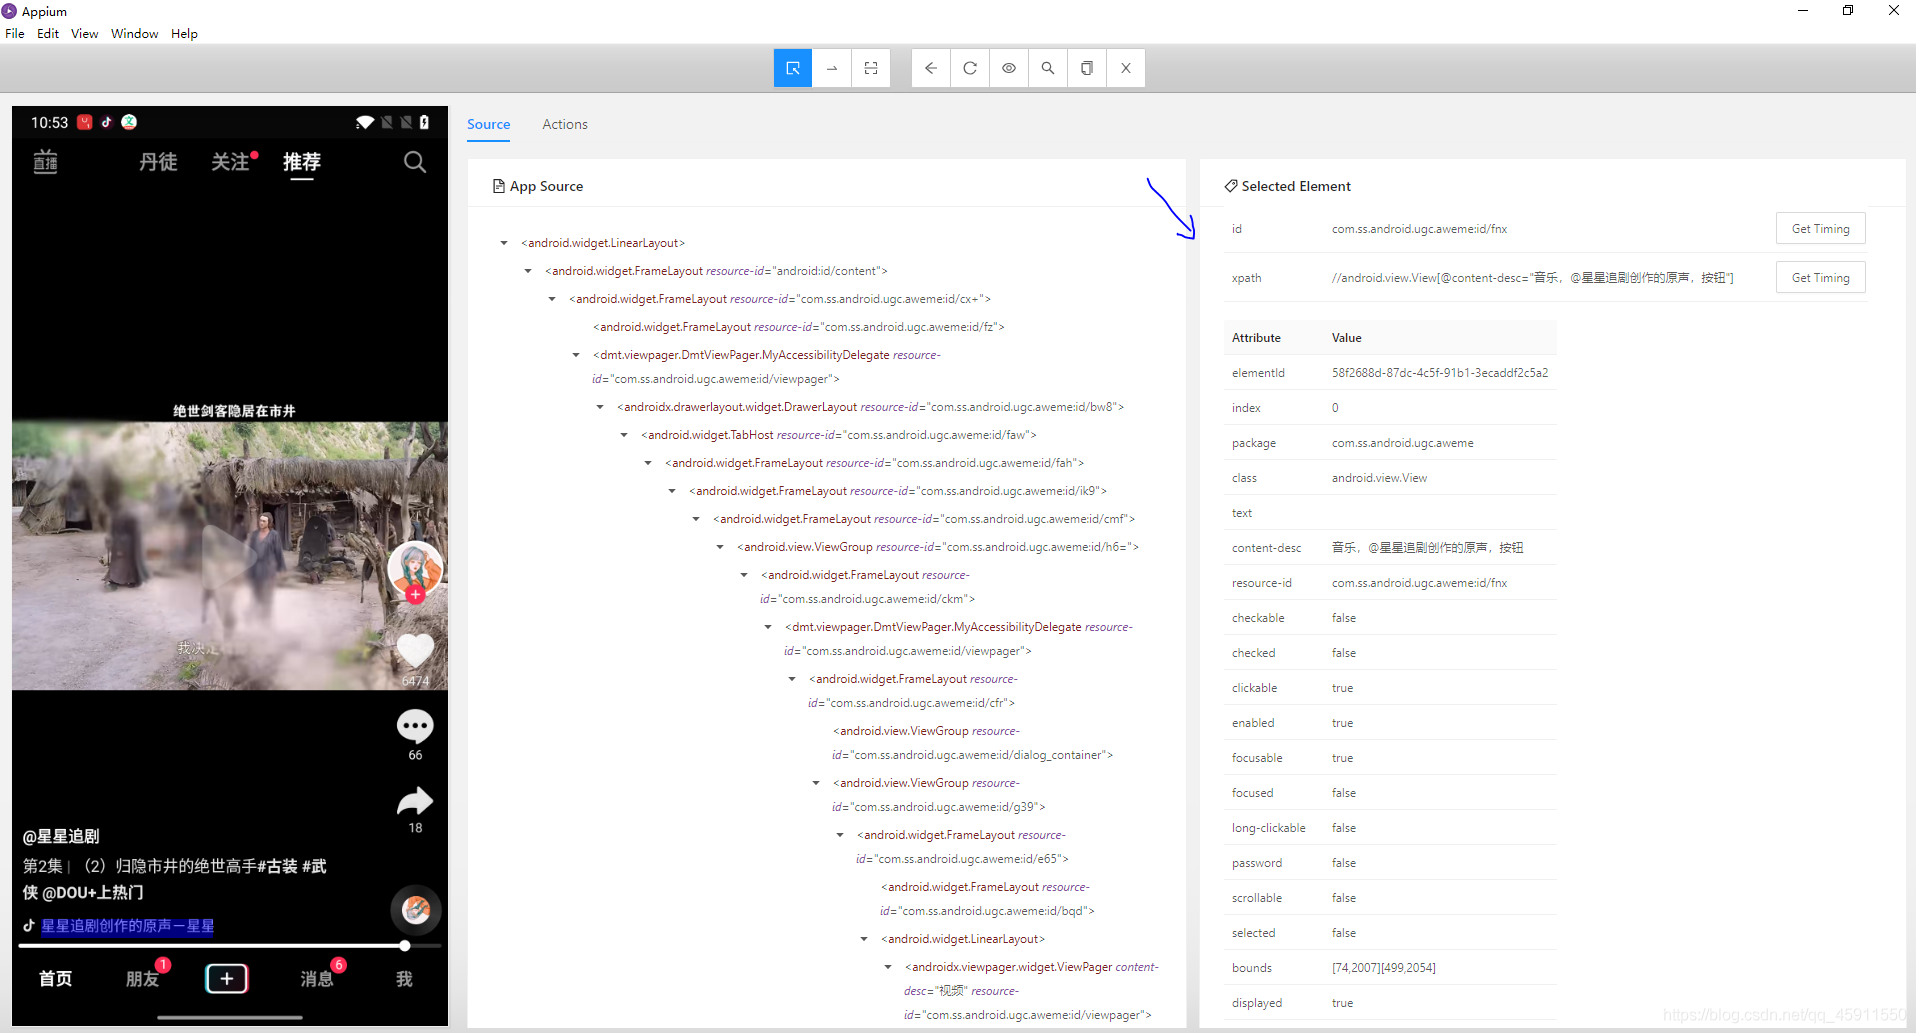Tap 我 in bottom navigation

[x=404, y=979]
